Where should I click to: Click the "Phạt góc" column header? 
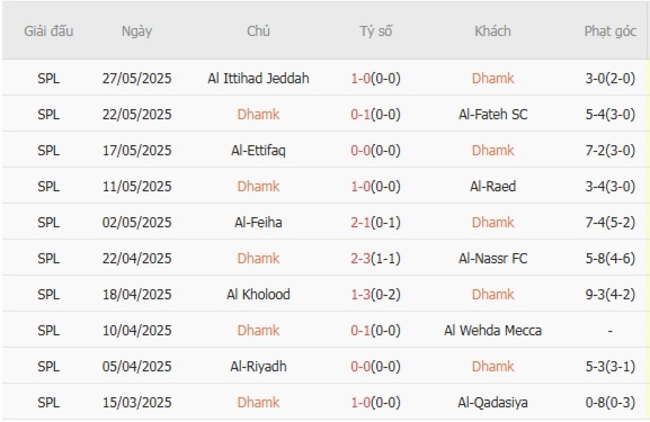click(610, 31)
